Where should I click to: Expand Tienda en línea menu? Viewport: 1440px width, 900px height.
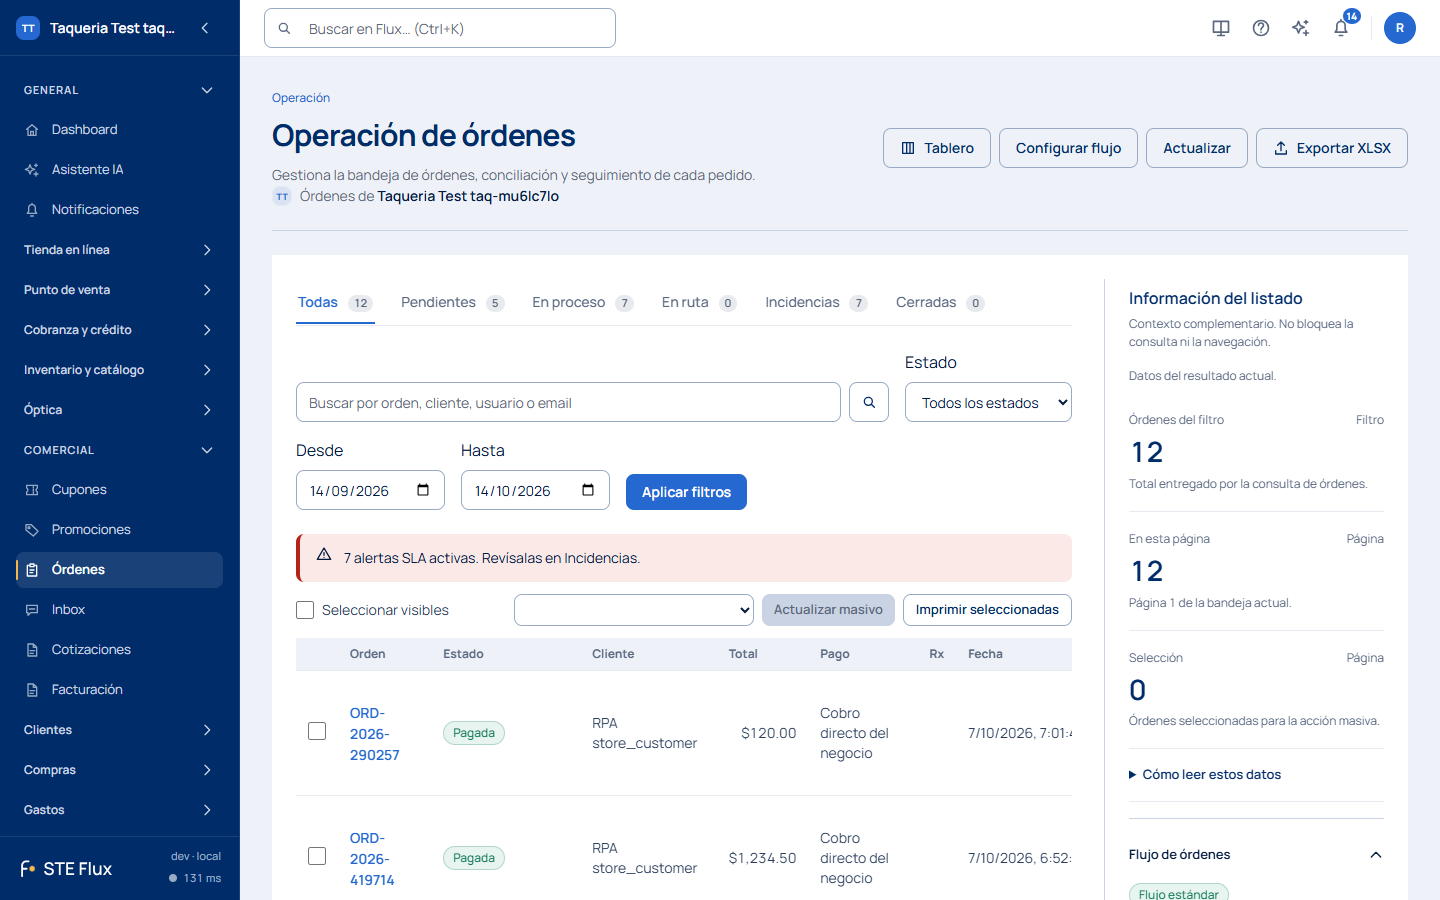click(x=120, y=250)
